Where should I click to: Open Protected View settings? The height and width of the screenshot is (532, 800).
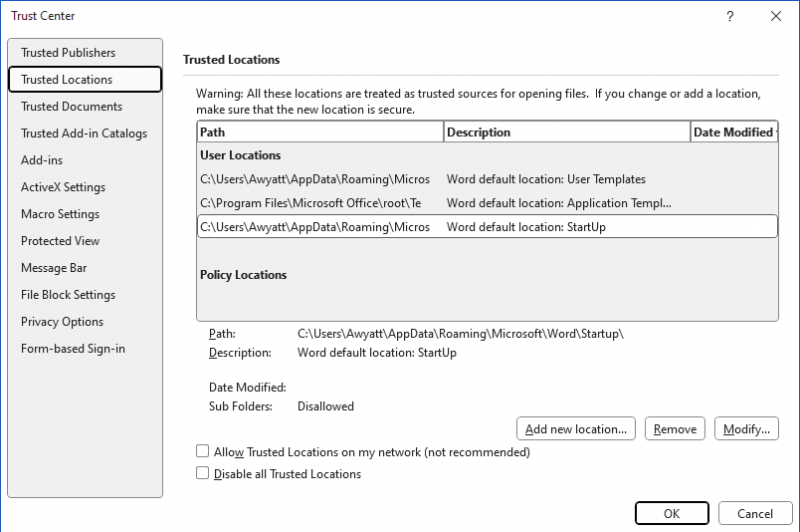coord(60,242)
